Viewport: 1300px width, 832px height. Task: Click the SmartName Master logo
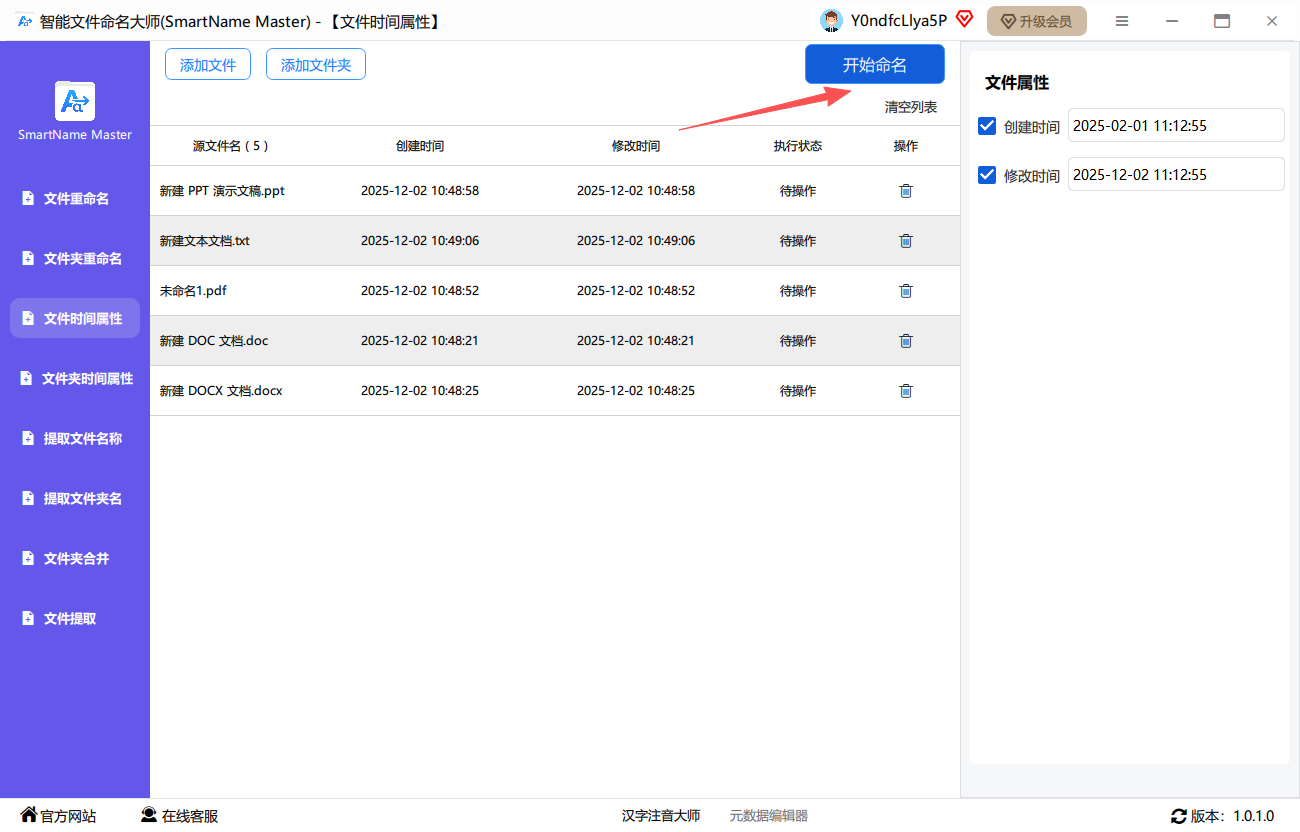pos(75,101)
